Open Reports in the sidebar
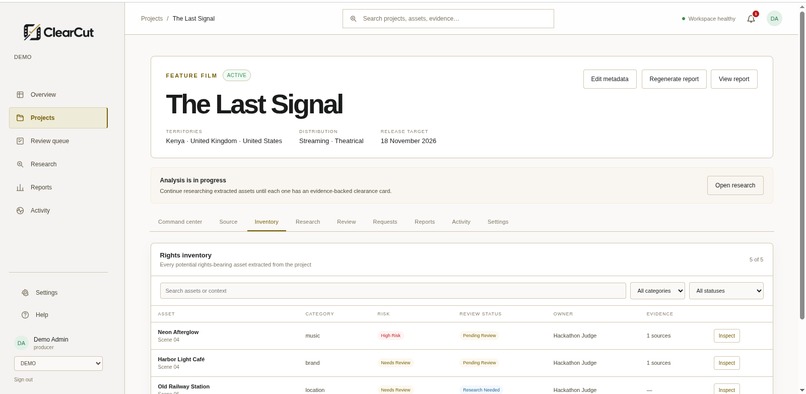The image size is (806, 394). pyautogui.click(x=58, y=187)
